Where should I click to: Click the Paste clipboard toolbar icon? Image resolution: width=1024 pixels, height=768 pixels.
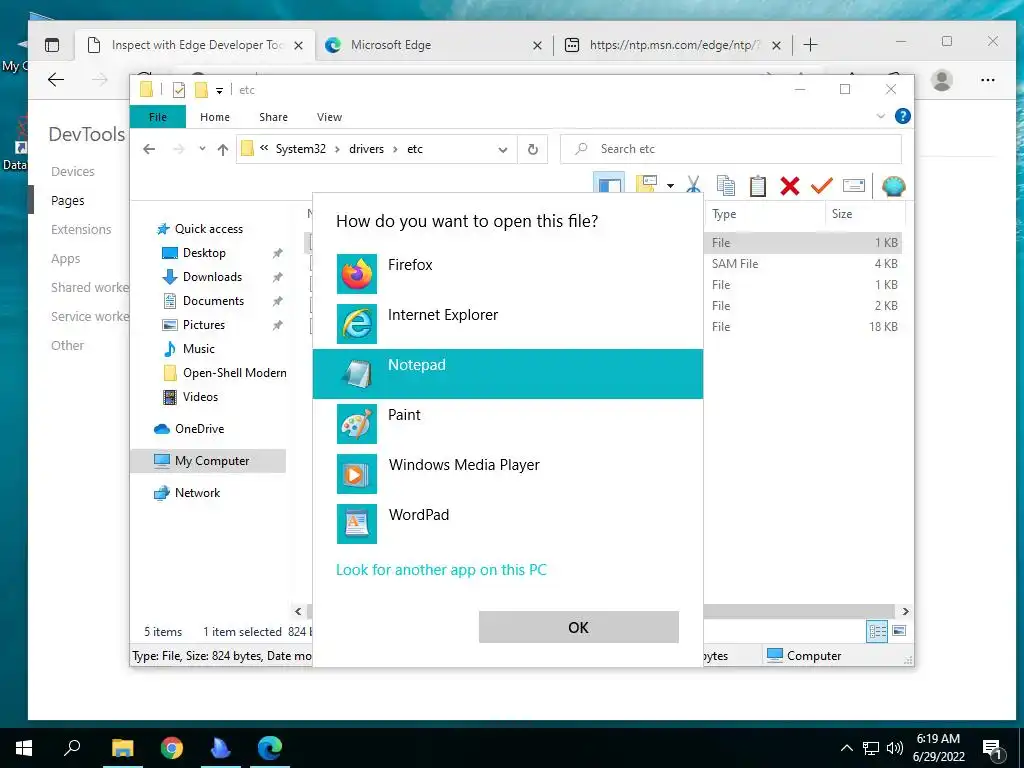click(x=758, y=185)
